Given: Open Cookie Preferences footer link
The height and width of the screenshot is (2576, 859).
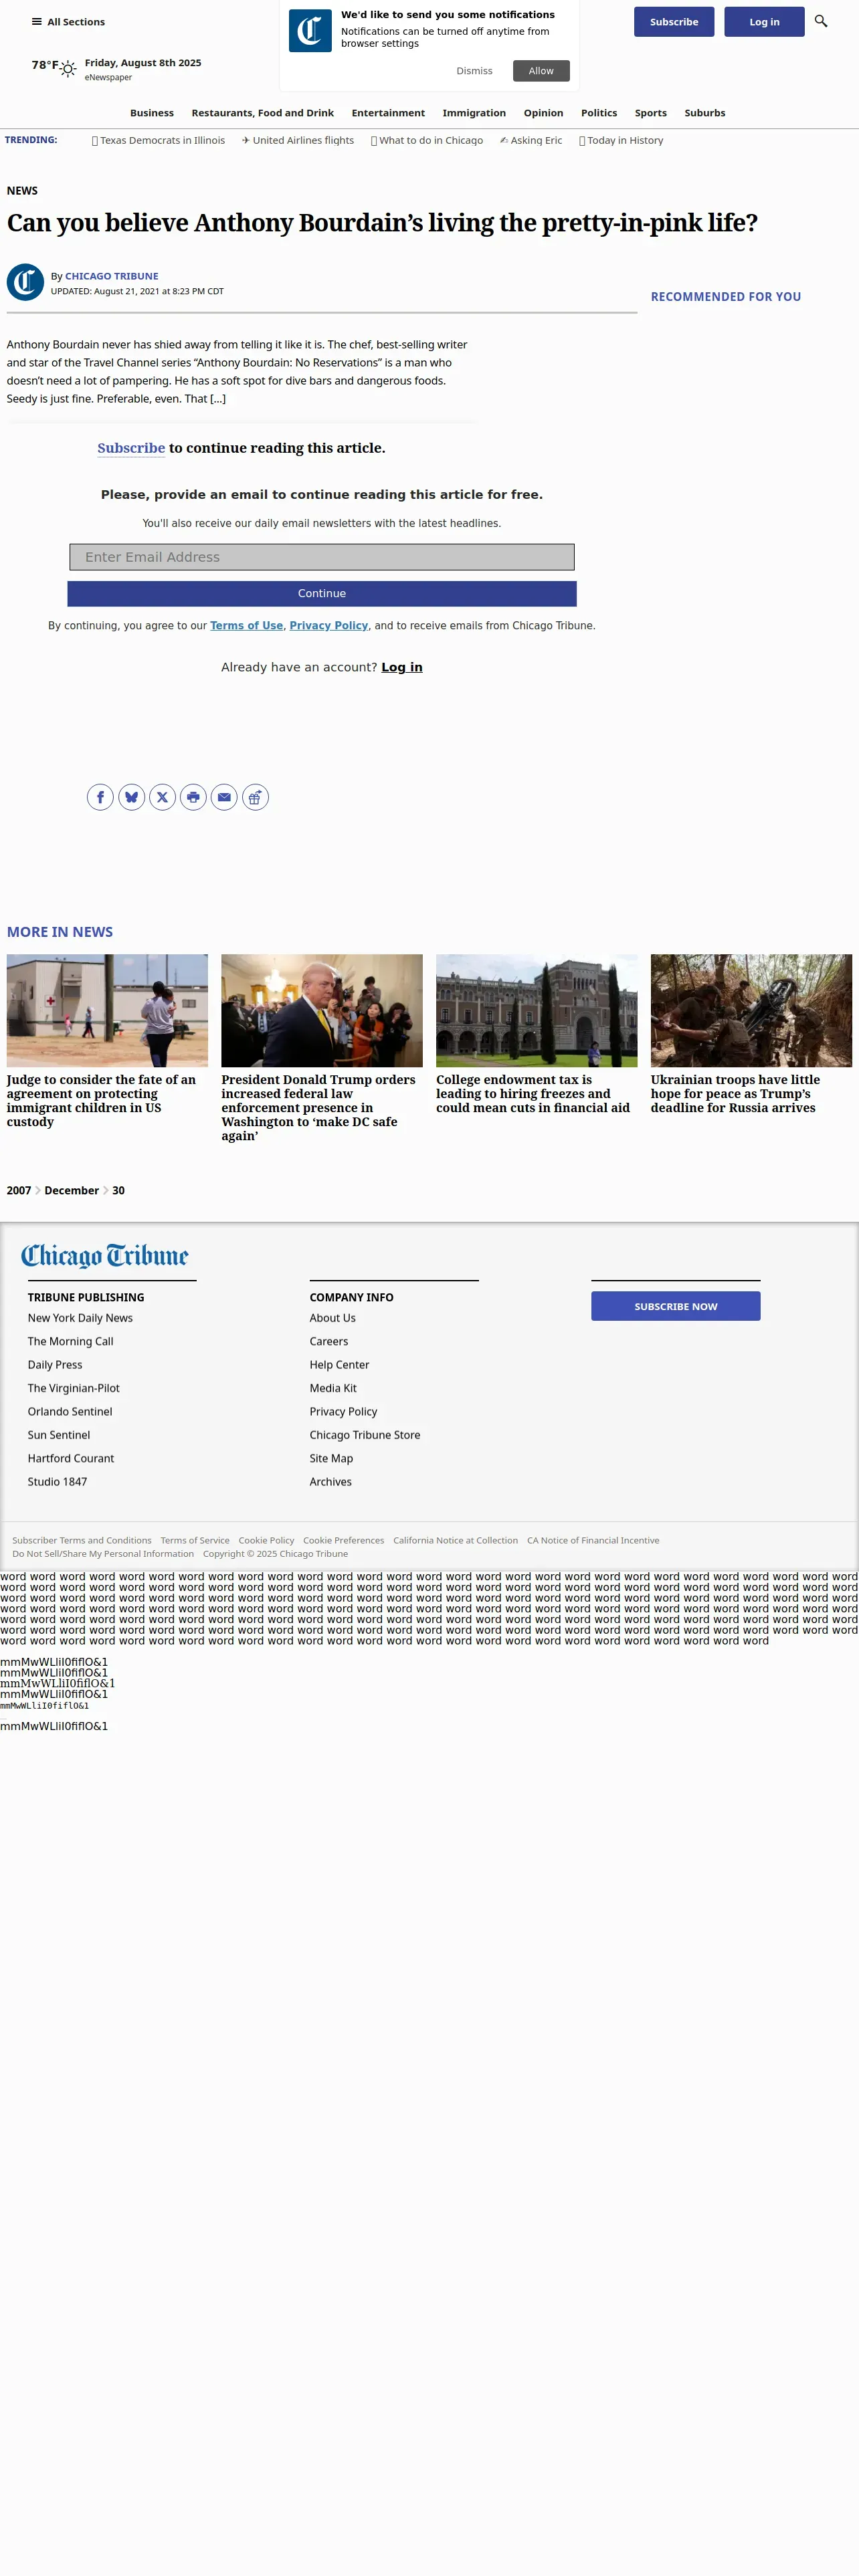Looking at the screenshot, I should (343, 1540).
